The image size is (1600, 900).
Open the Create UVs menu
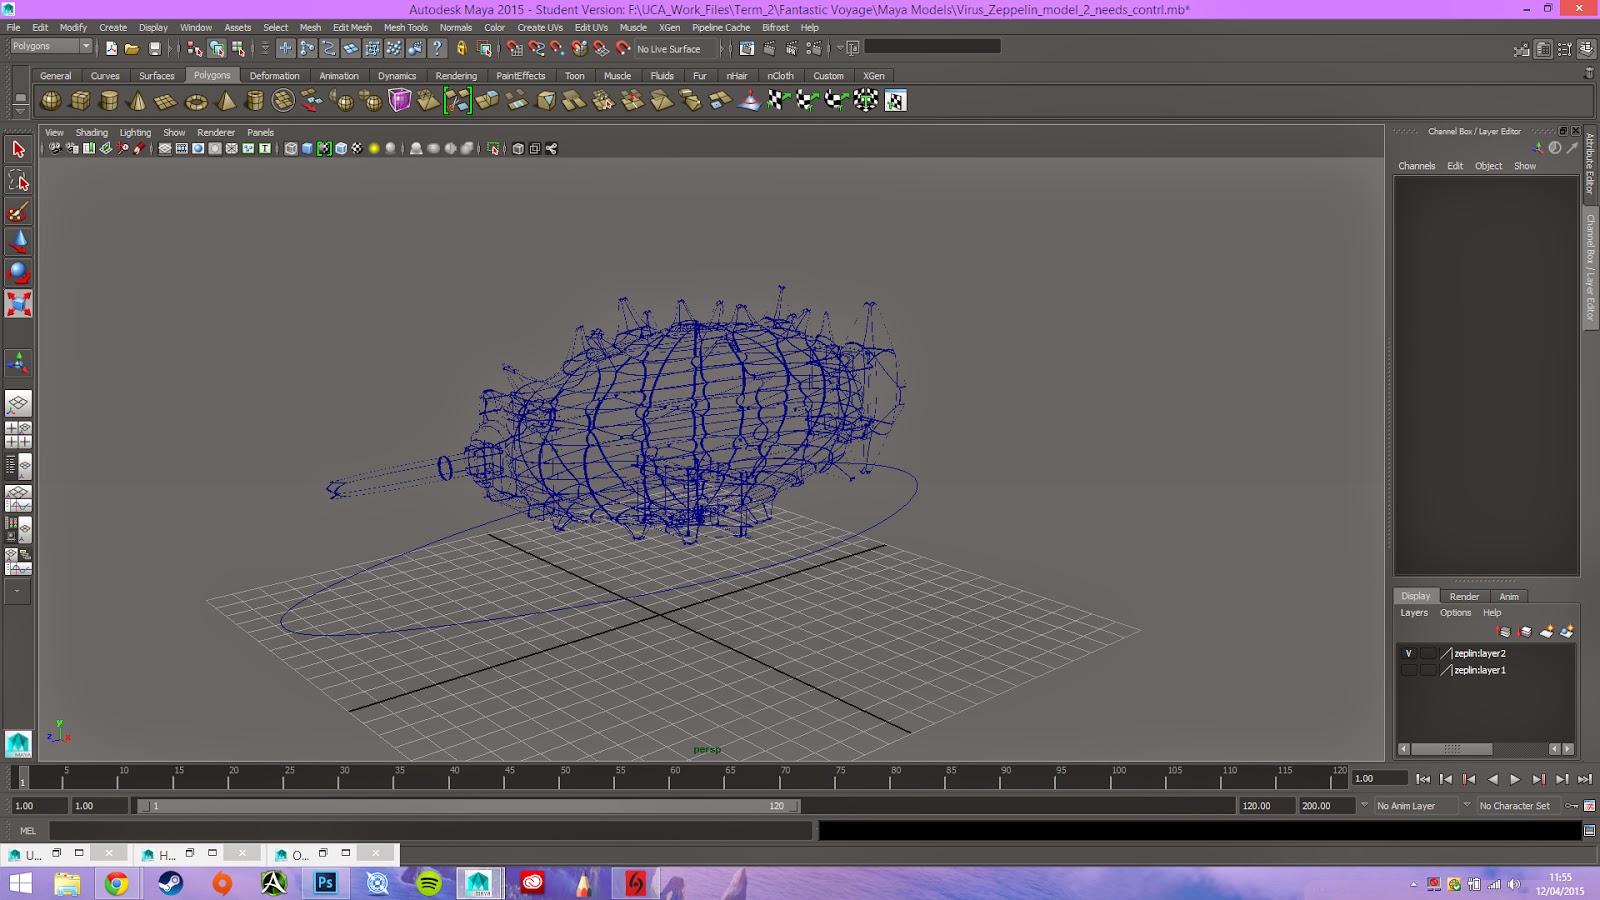click(x=540, y=28)
